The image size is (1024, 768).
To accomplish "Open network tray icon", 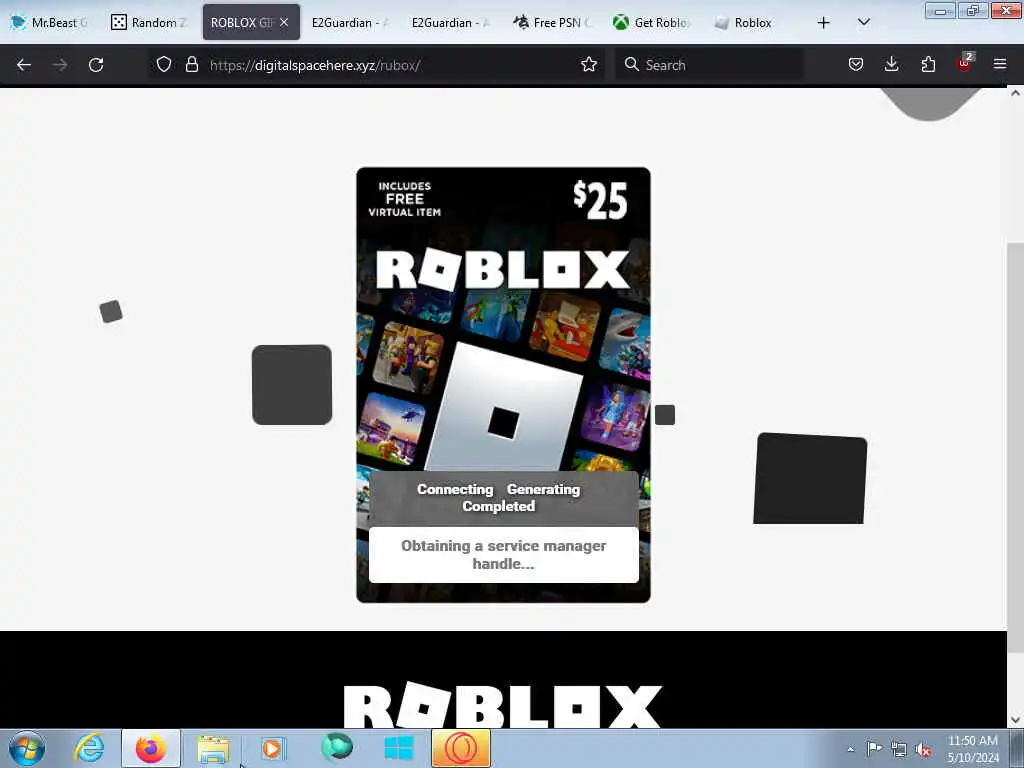I will click(899, 749).
